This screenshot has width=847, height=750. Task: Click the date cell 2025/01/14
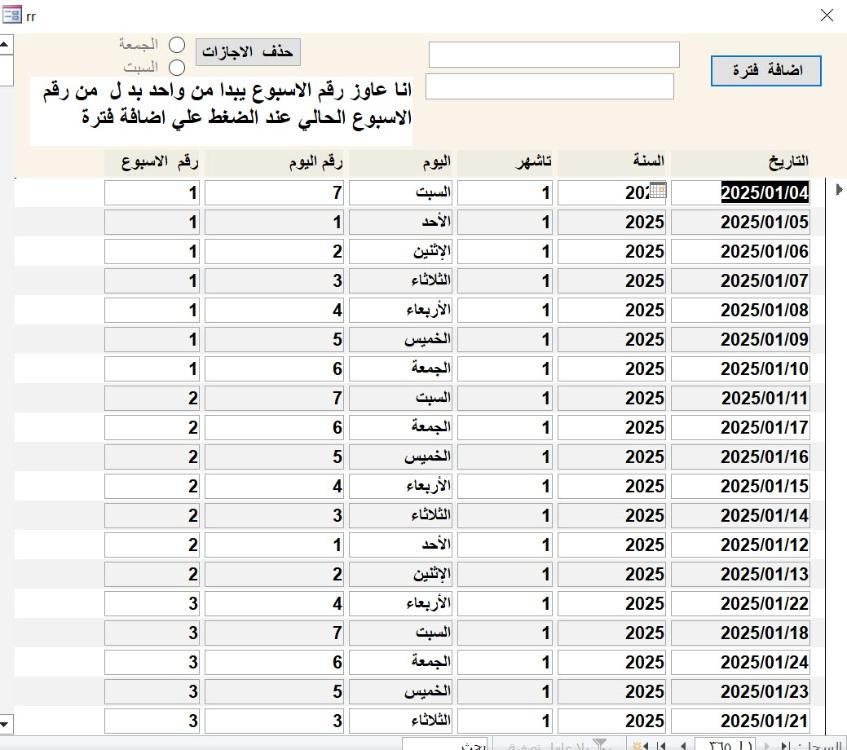(740, 515)
